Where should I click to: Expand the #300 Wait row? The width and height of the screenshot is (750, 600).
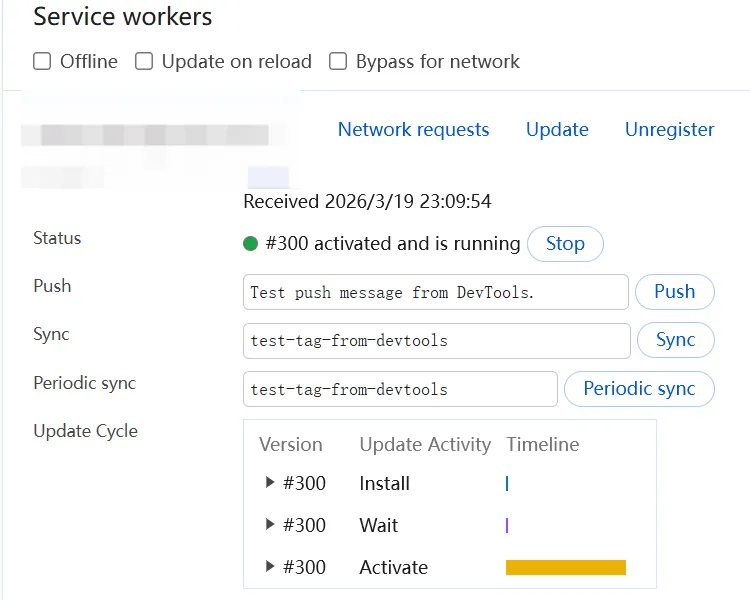click(270, 525)
